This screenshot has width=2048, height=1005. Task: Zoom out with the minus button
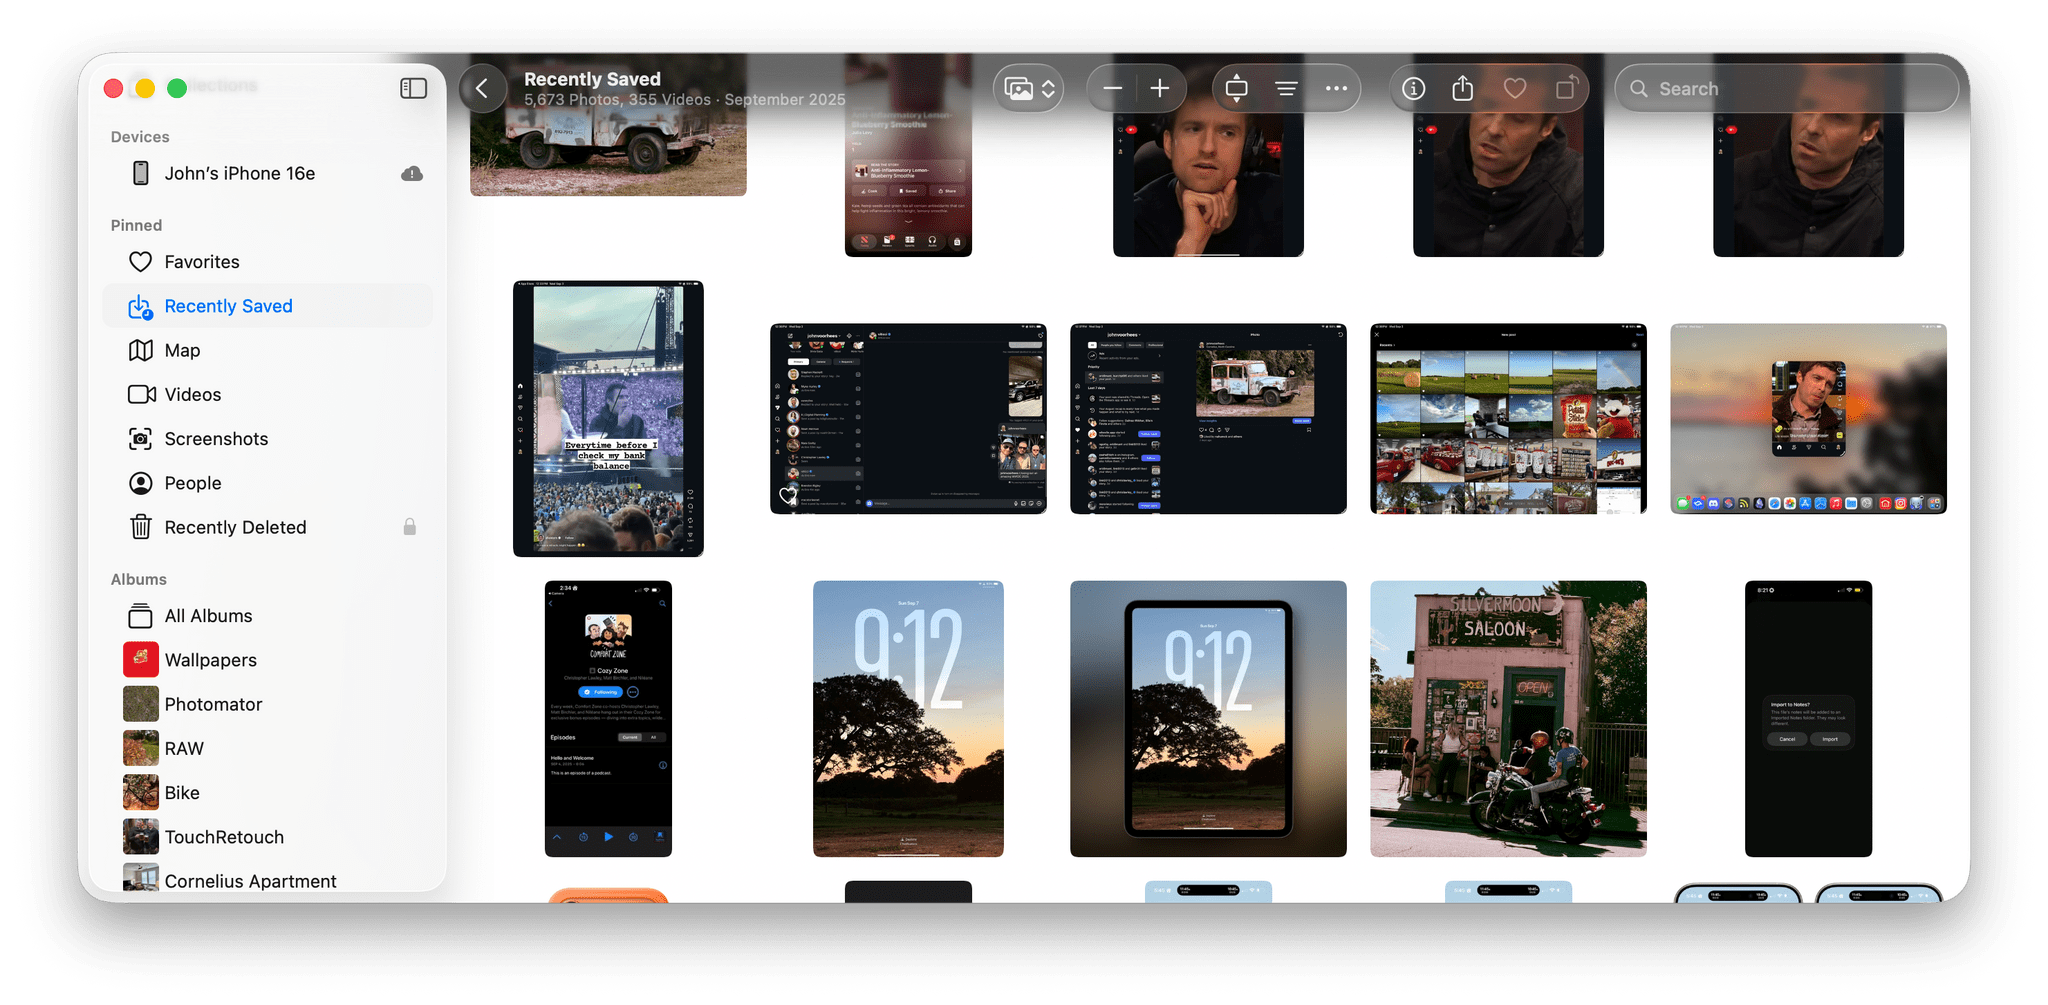[1112, 89]
